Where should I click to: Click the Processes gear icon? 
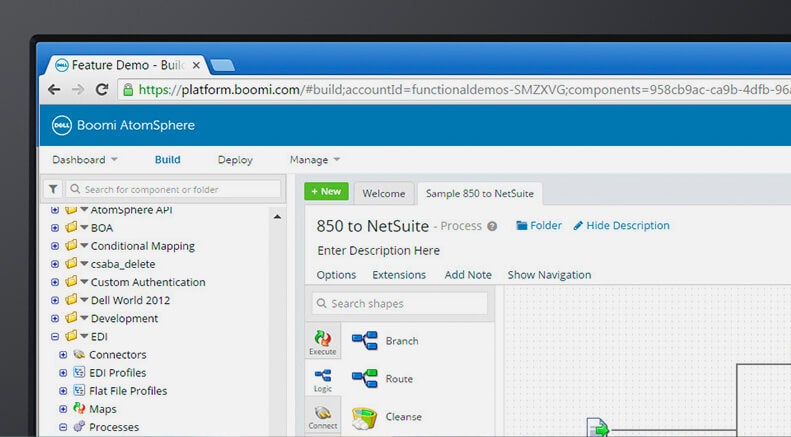point(79,426)
